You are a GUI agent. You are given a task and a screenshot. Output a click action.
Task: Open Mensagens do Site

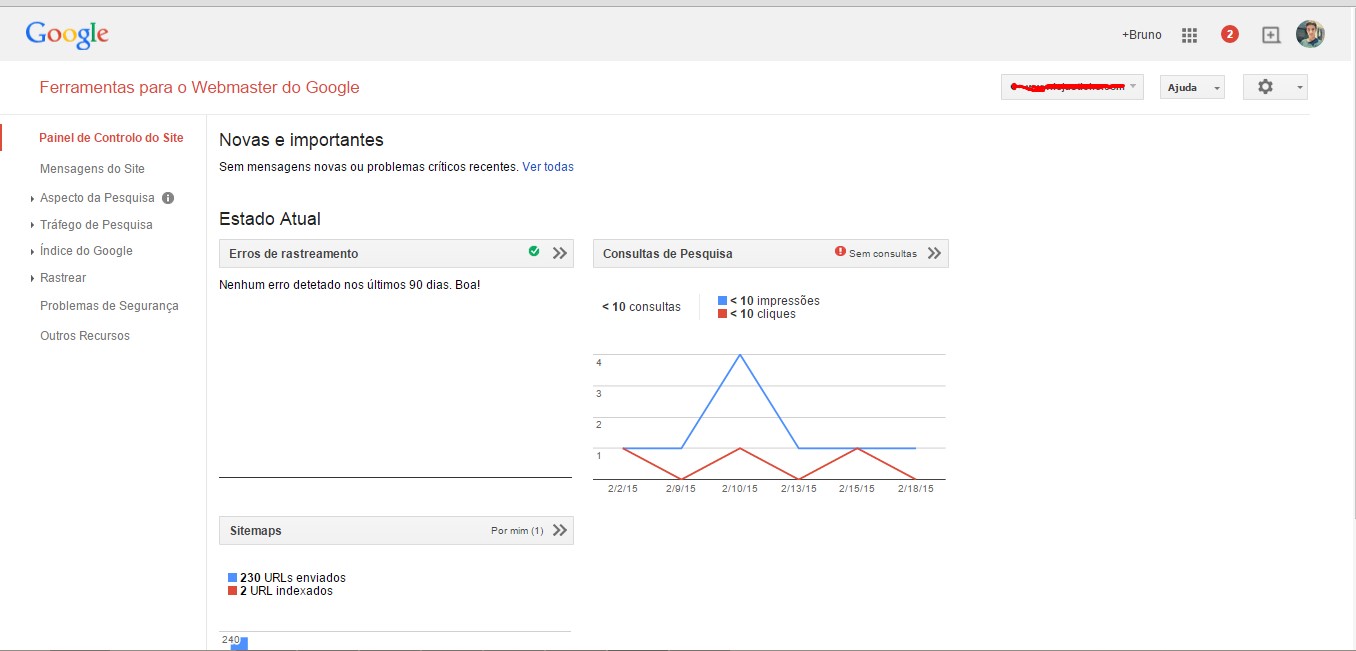pos(92,169)
